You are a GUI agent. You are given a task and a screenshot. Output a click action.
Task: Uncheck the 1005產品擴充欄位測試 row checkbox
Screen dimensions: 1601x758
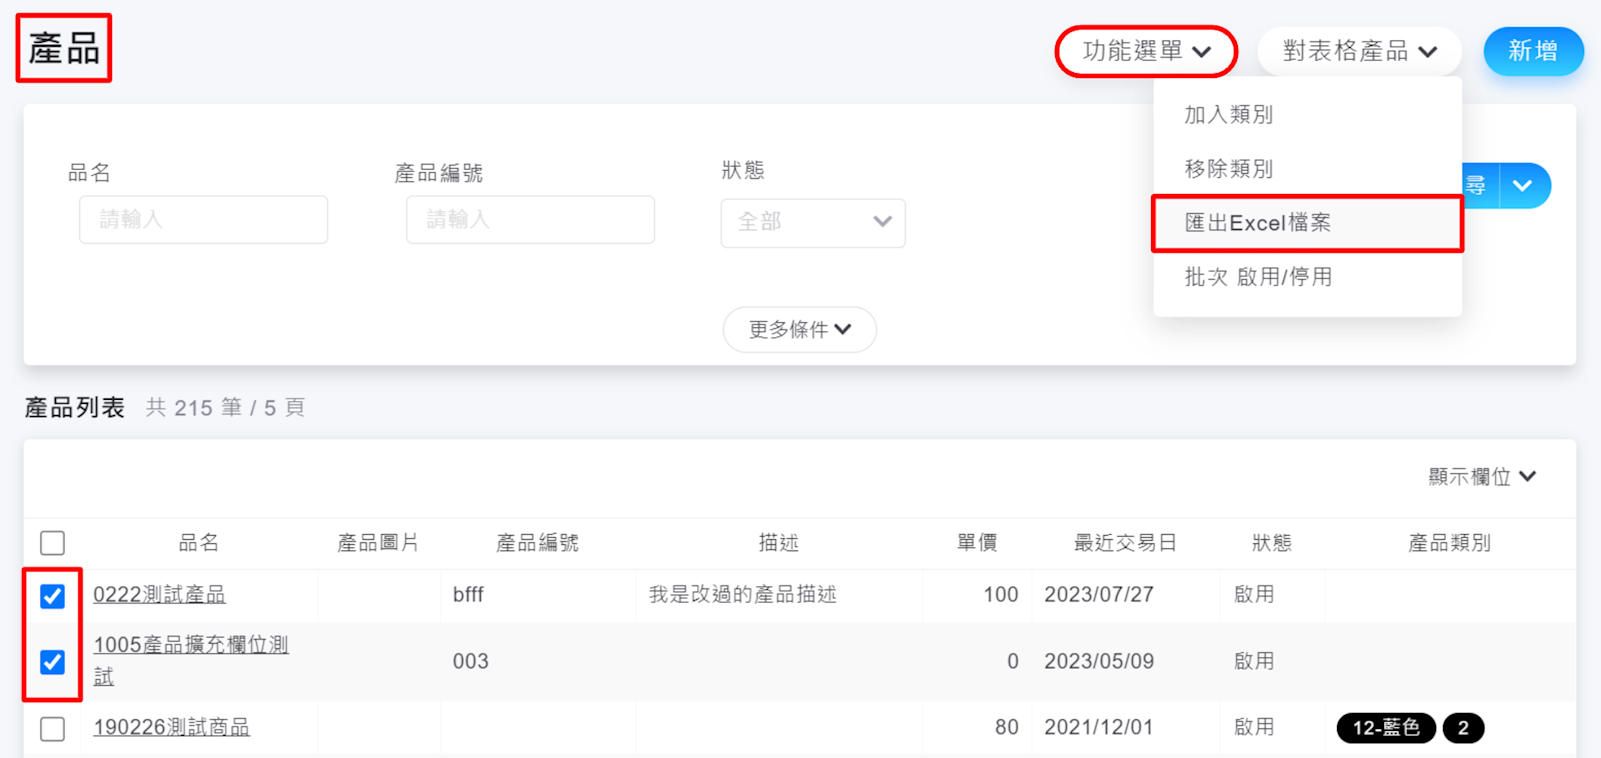pyautogui.click(x=53, y=662)
